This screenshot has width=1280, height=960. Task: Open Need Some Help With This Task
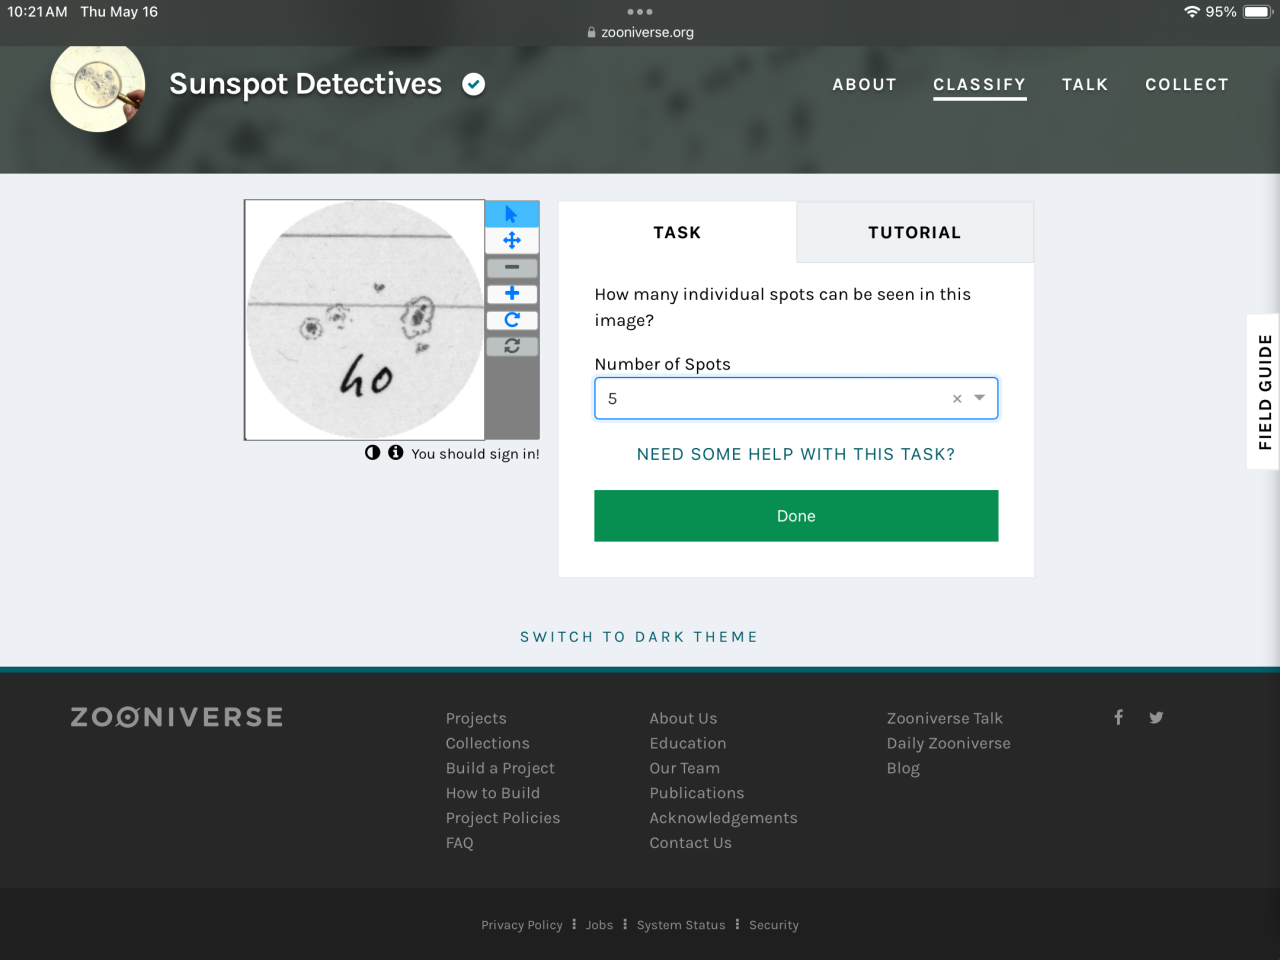(x=796, y=454)
